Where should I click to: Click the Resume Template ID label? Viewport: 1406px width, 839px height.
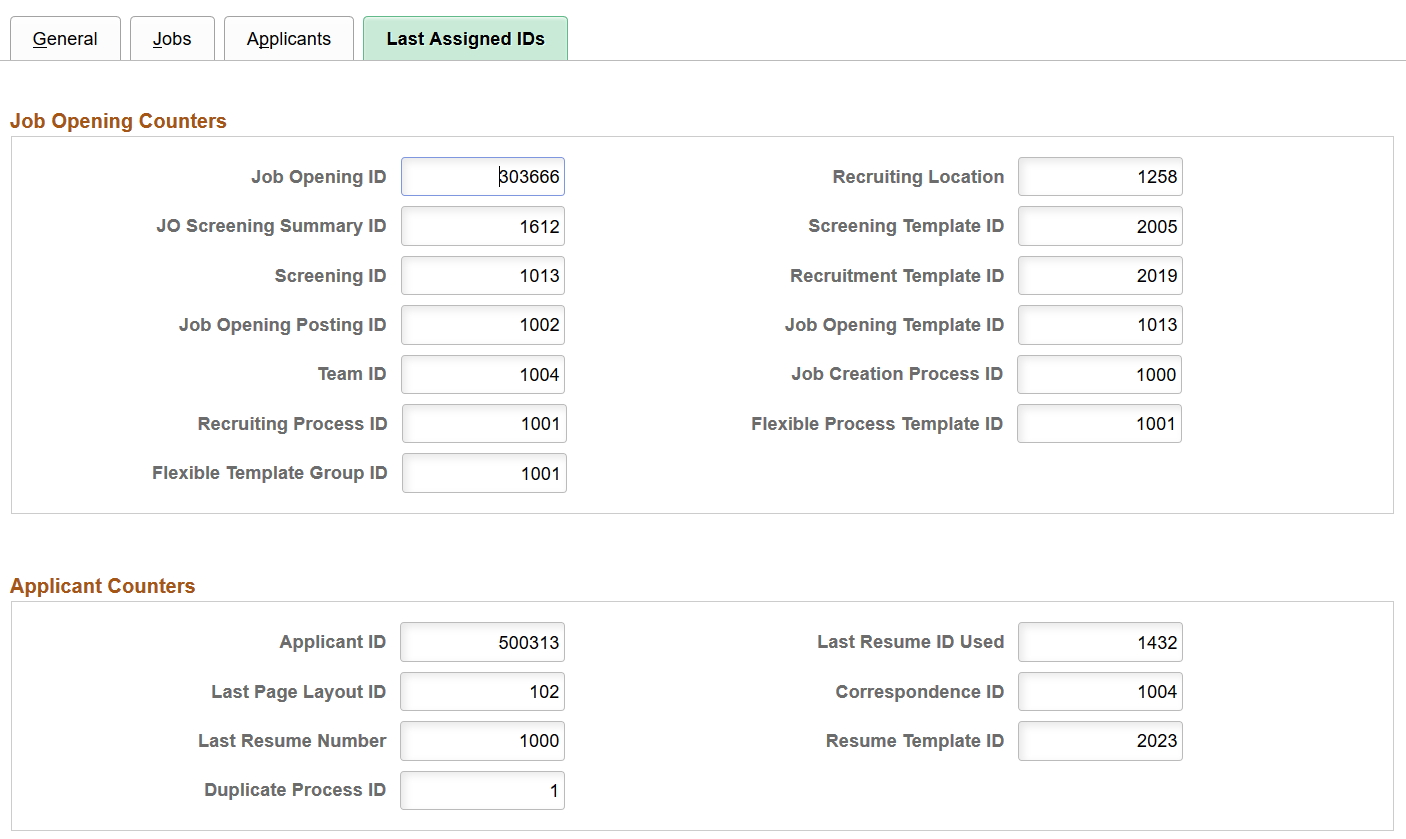(x=915, y=741)
